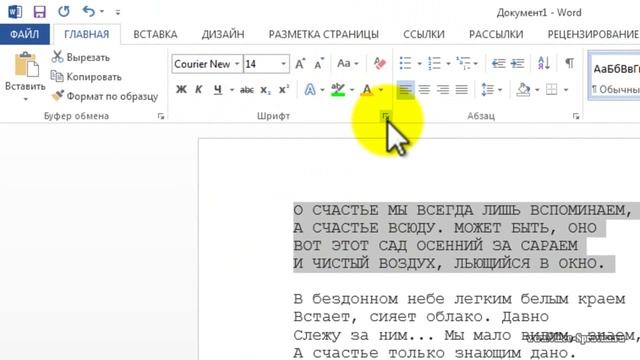The image size is (640, 360).
Task: Open font color dropdown arrow
Action: coord(381,90)
